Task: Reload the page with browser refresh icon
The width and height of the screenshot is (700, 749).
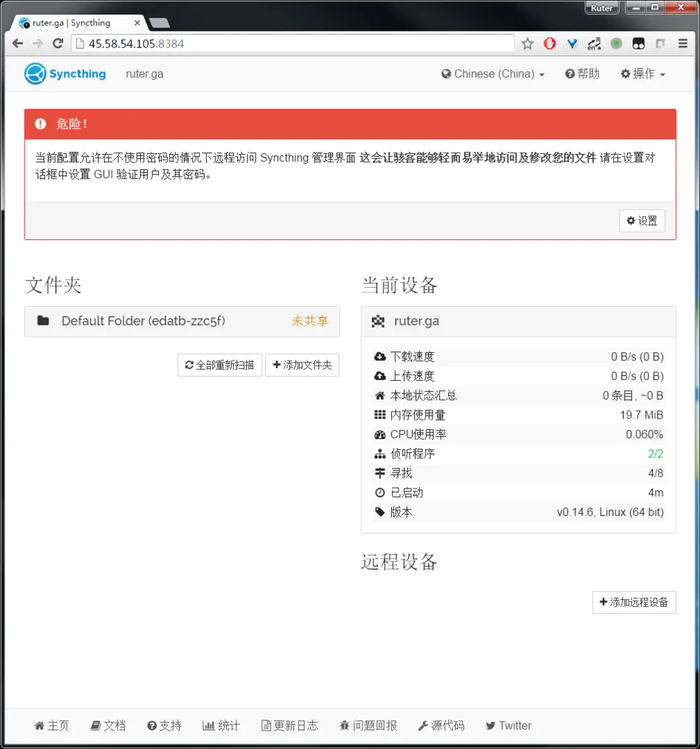Action: coord(58,43)
